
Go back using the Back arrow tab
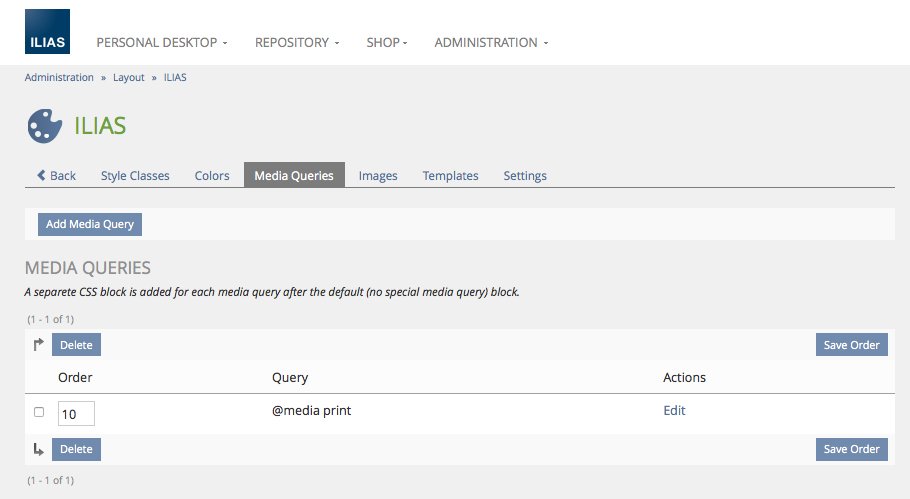pos(56,176)
